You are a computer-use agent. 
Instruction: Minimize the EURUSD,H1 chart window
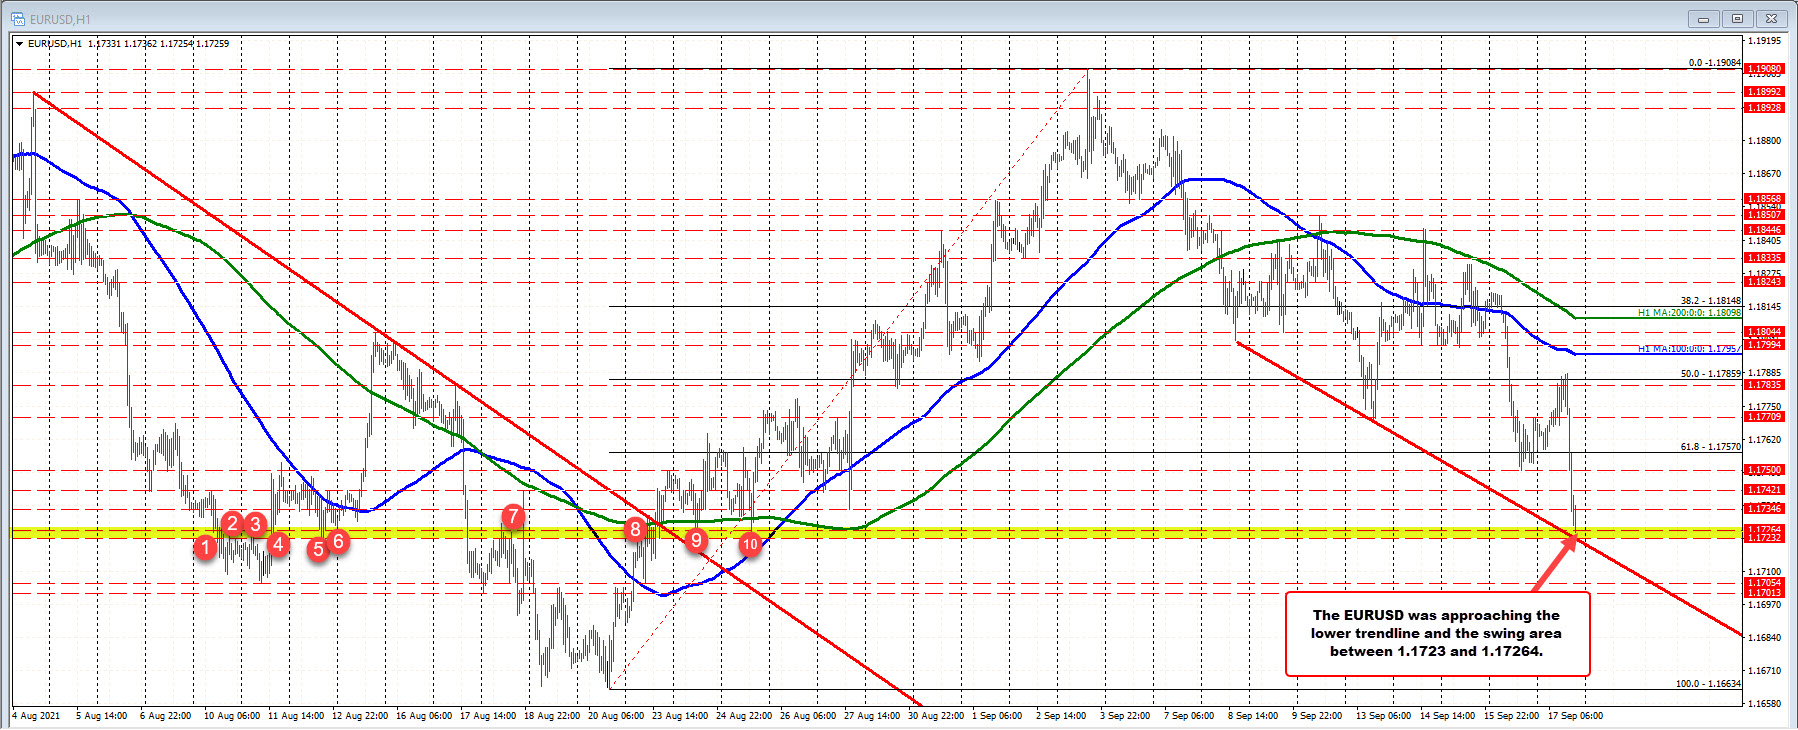tap(1703, 18)
